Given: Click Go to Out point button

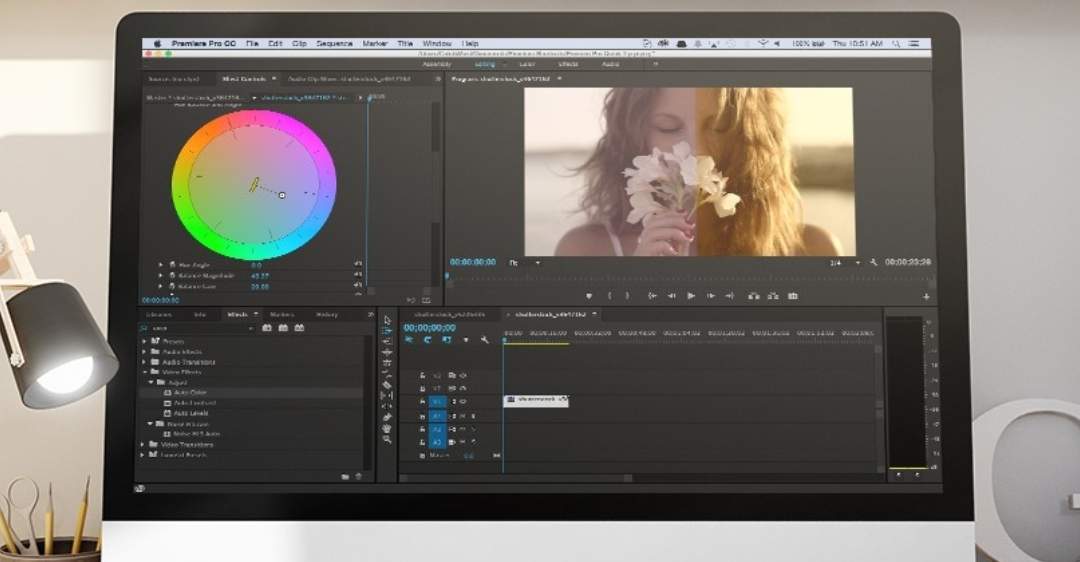Looking at the screenshot, I should [x=730, y=296].
